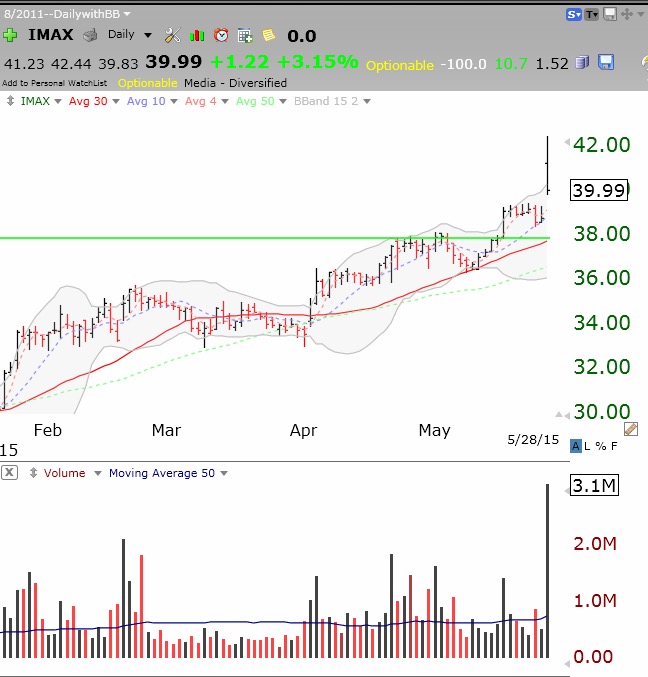This screenshot has width=648, height=677.
Task: Open the alarm clock alert icon
Action: pos(222,35)
